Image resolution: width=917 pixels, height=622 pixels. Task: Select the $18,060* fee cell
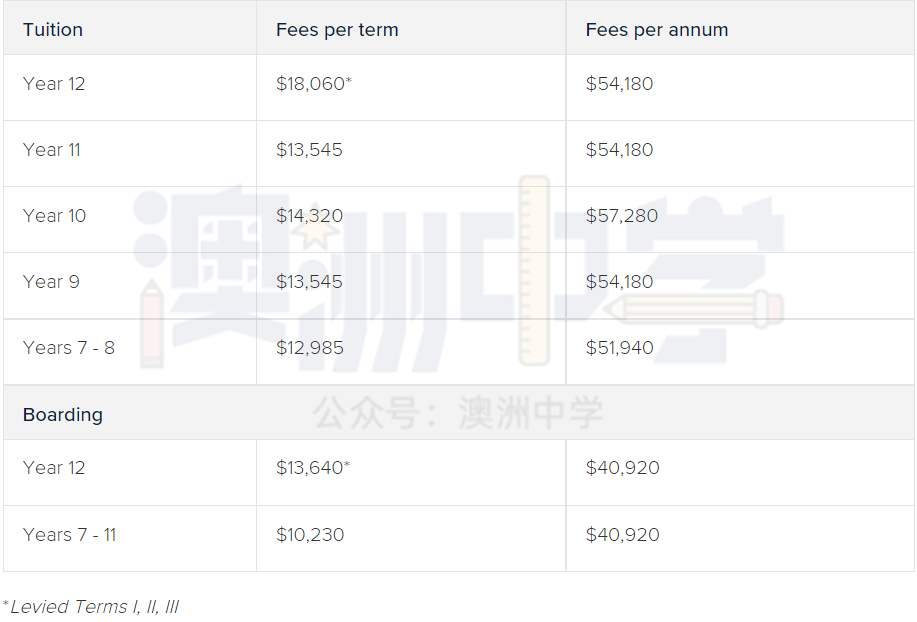[x=313, y=84]
